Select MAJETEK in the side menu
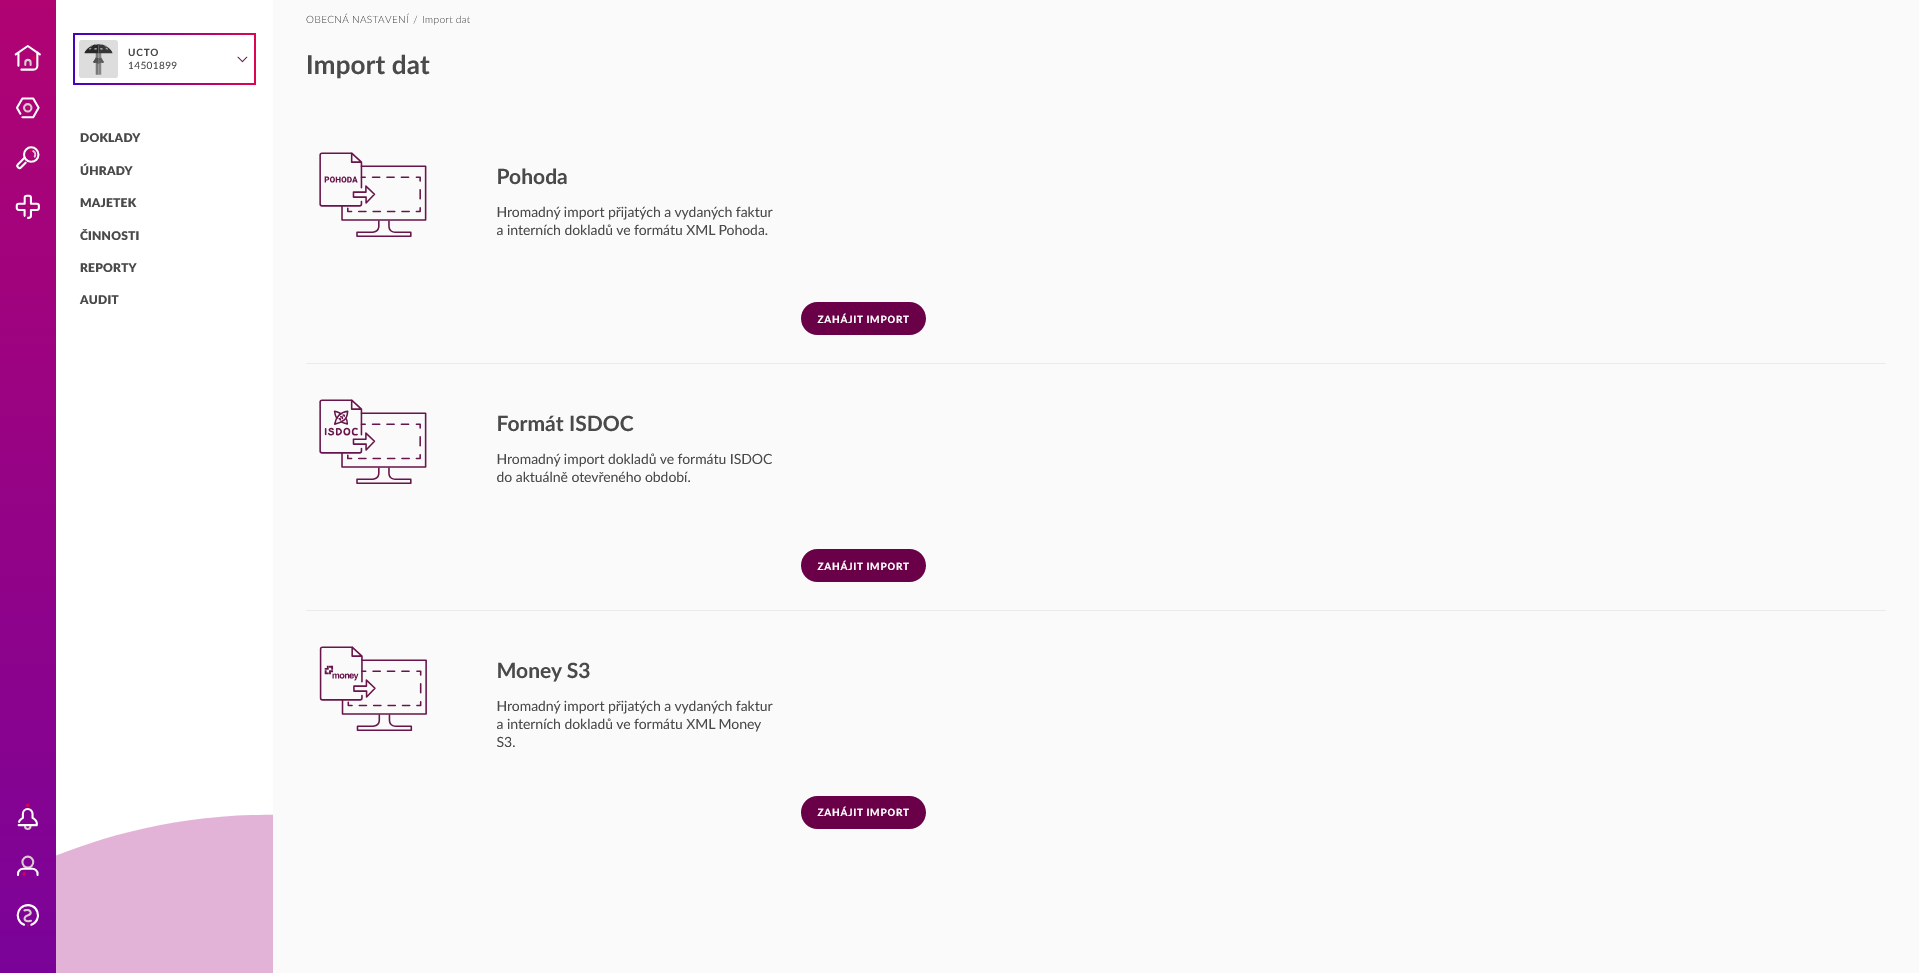The width and height of the screenshot is (1920, 973). pyautogui.click(x=108, y=203)
